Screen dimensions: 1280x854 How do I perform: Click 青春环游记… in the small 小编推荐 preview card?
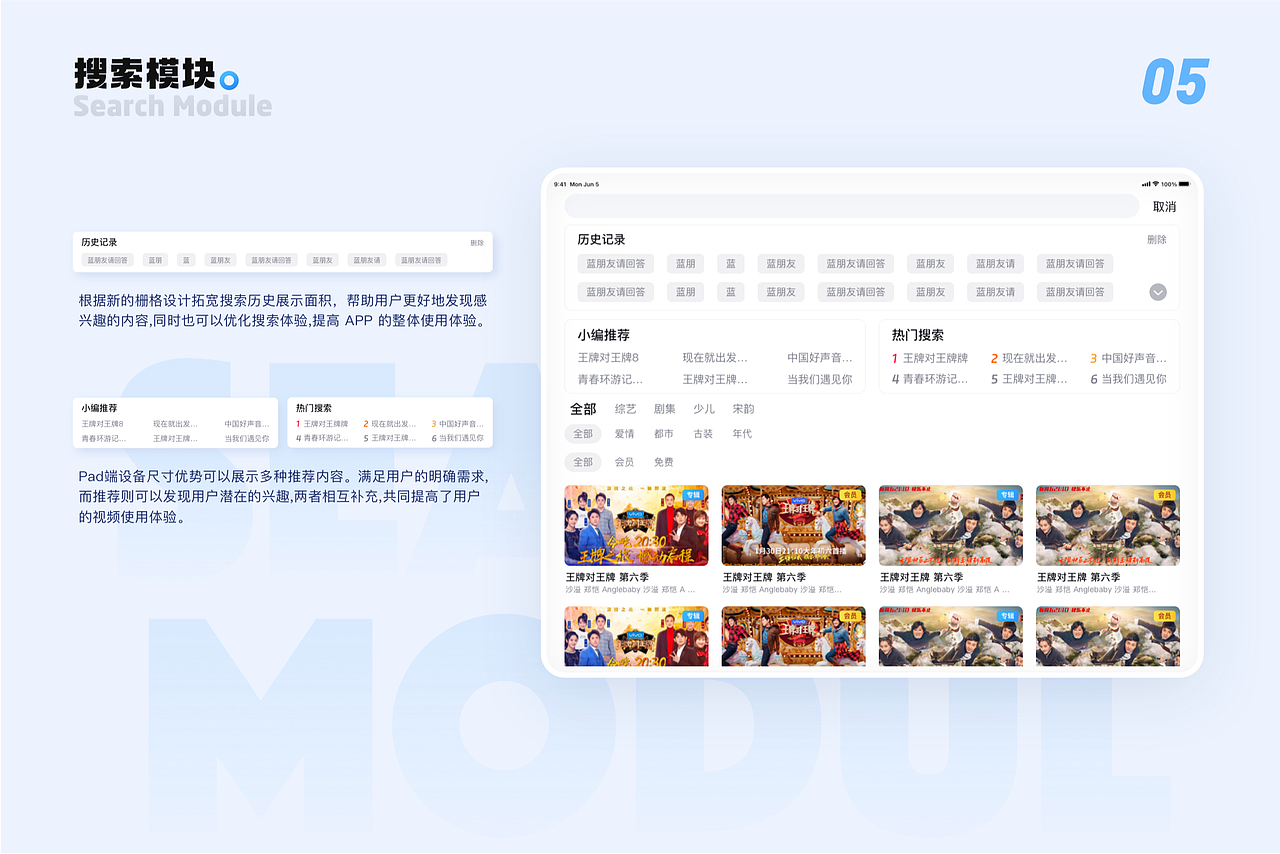104,438
